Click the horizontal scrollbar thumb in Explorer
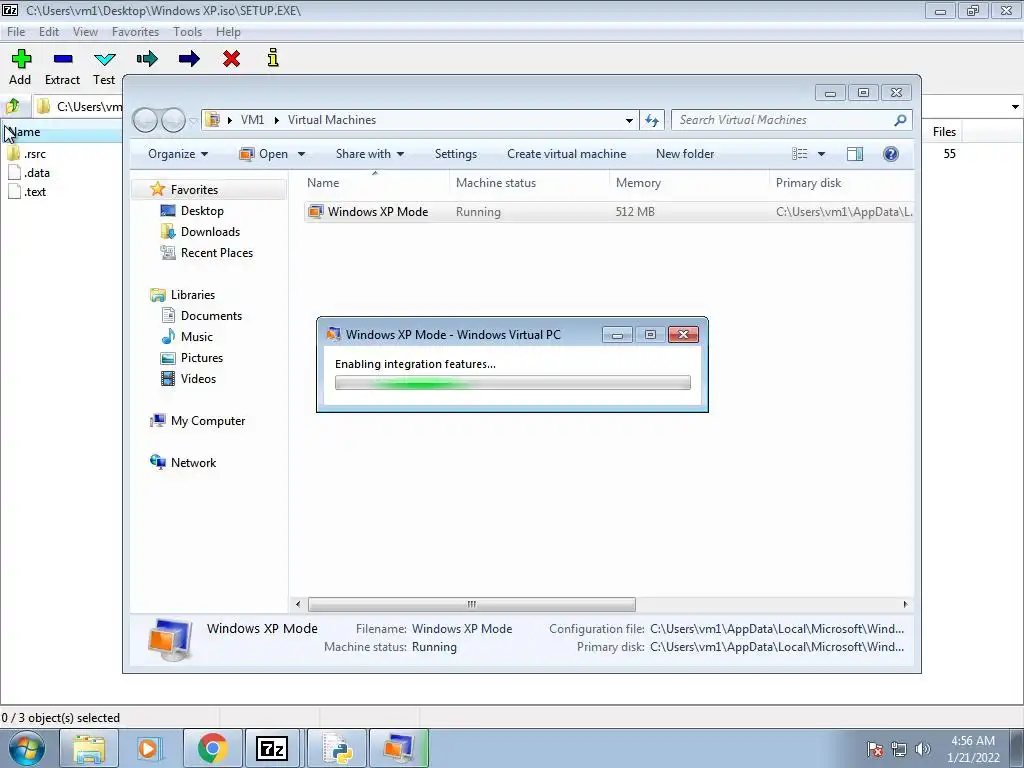Screen dimensions: 1024x768 coord(472,604)
